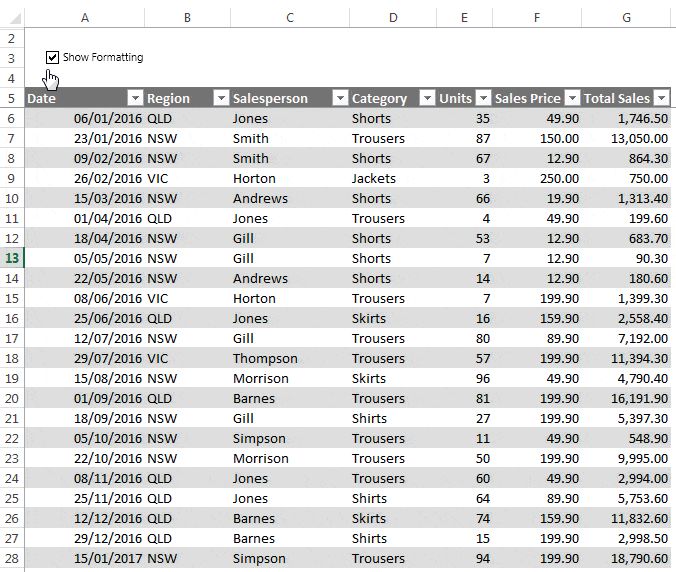The height and width of the screenshot is (572, 676).
Task: Select Andrews cell in row 10
Action: pyautogui.click(x=290, y=198)
